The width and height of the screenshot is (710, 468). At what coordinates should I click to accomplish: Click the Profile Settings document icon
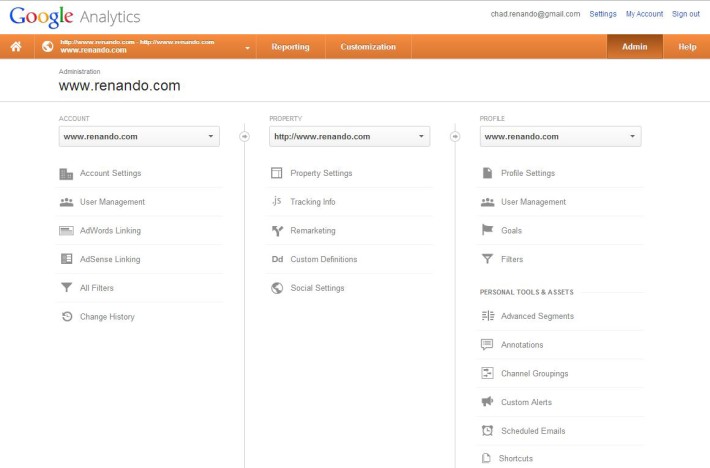pyautogui.click(x=487, y=173)
